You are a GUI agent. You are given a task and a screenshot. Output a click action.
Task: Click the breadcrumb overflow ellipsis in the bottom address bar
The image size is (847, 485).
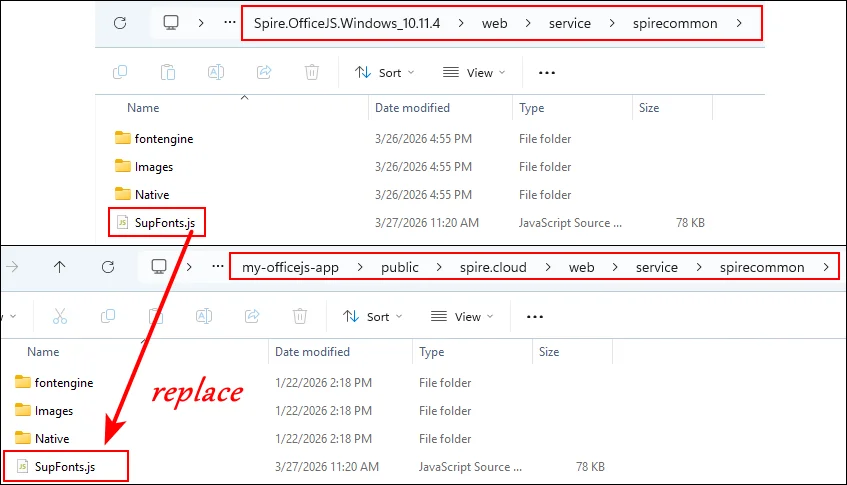pos(218,267)
